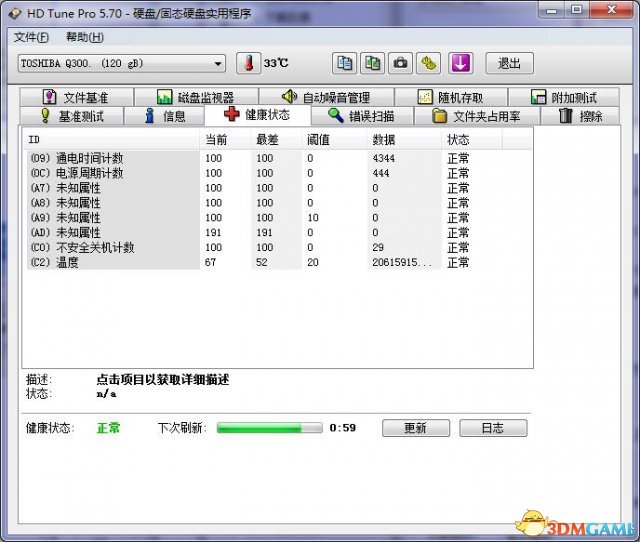Click the 最差 column header
The height and width of the screenshot is (542, 640).
[x=276, y=140]
